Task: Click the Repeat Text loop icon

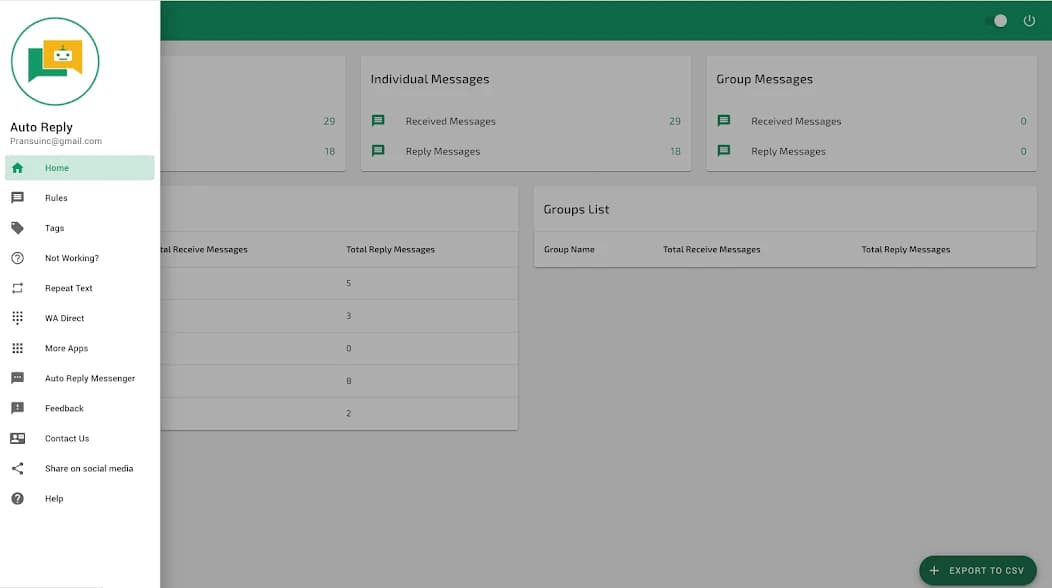Action: coord(17,288)
